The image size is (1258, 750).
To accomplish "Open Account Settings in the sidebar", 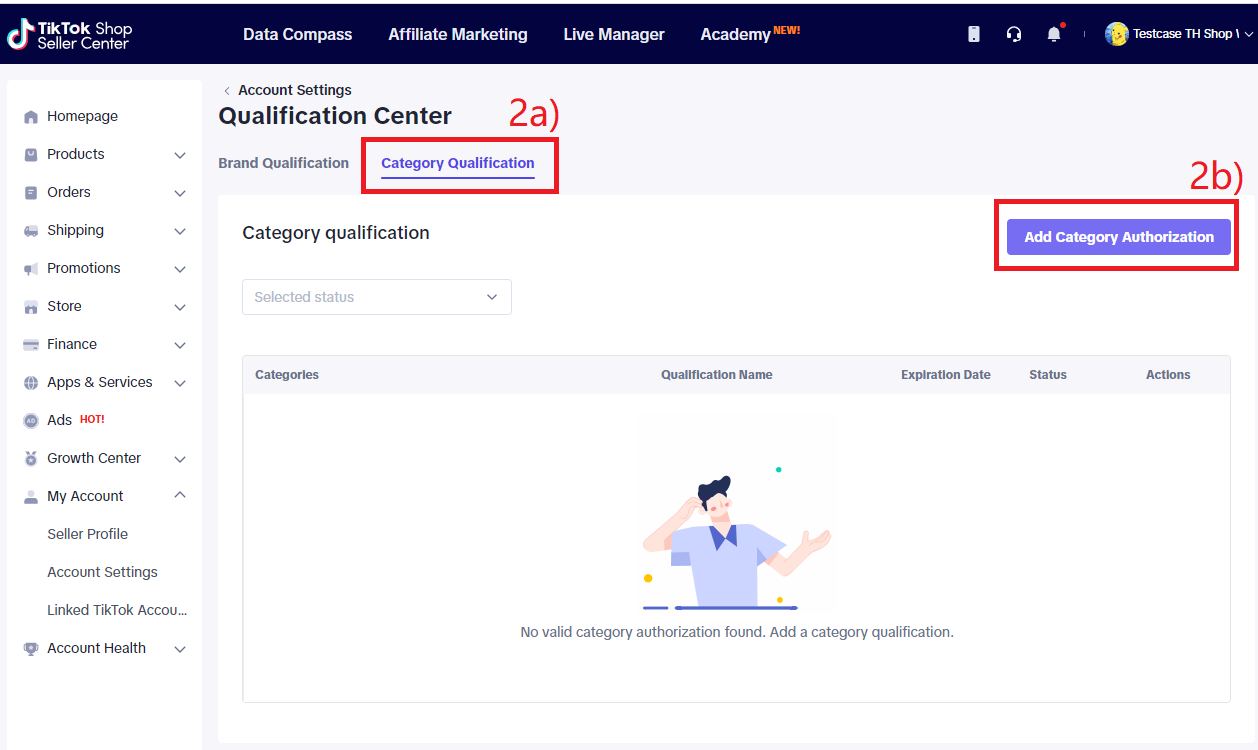I will 103,572.
